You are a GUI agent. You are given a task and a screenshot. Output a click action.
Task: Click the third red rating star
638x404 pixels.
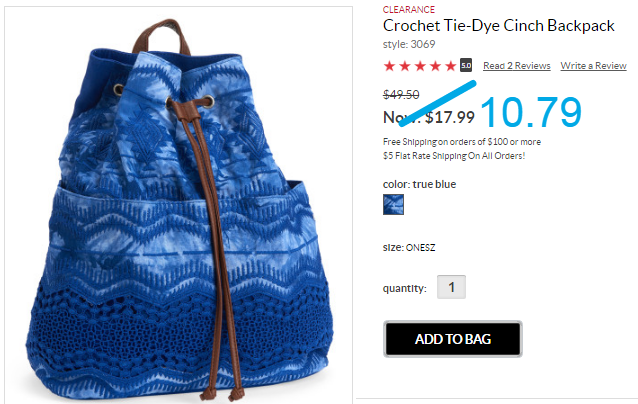(420, 66)
